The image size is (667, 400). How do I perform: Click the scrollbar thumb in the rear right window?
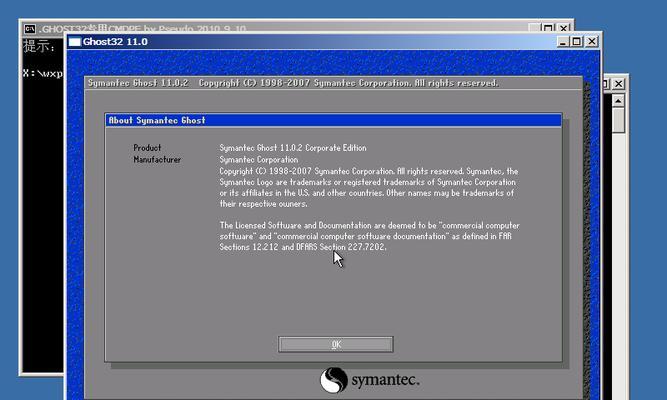click(618, 120)
